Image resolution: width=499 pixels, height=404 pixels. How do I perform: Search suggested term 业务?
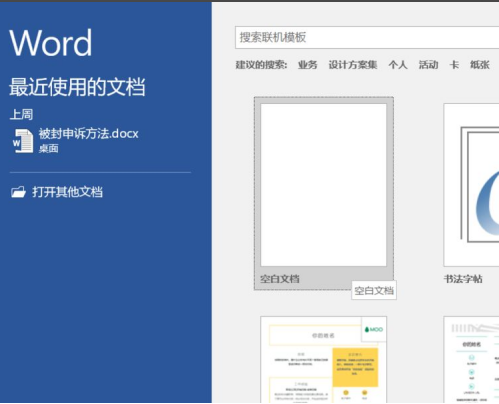[x=307, y=65]
